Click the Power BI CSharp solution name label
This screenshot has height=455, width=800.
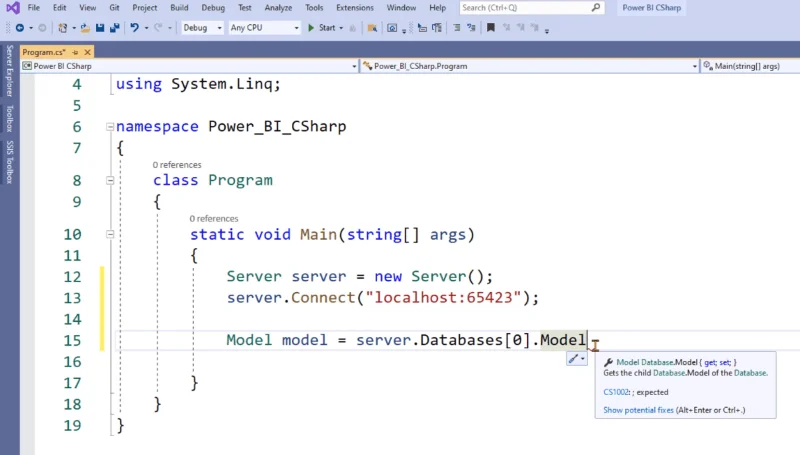point(652,8)
